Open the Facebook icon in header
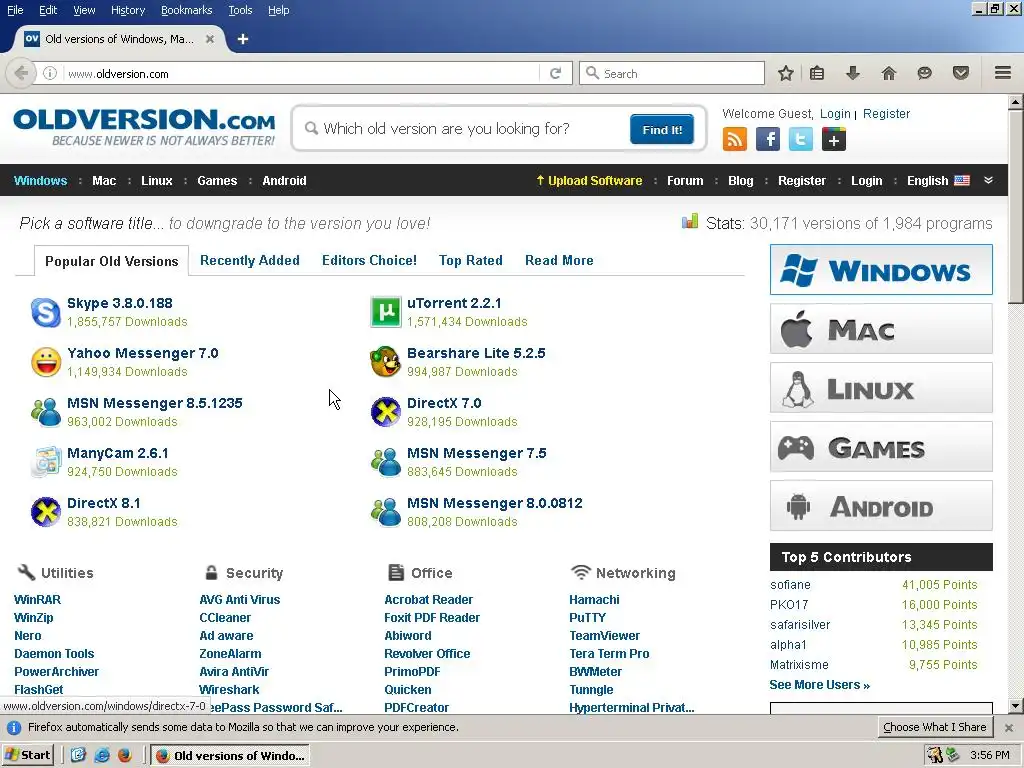Image resolution: width=1024 pixels, height=768 pixels. click(x=768, y=139)
